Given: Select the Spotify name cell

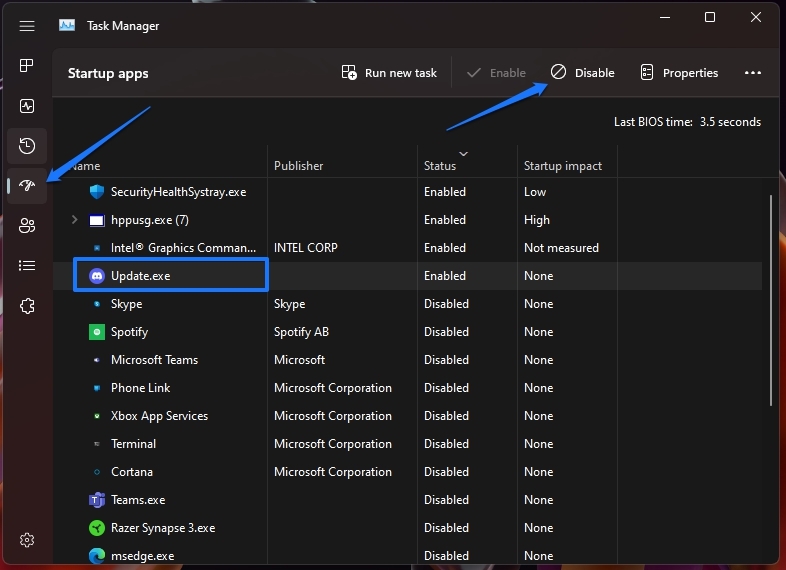Looking at the screenshot, I should (x=129, y=332).
